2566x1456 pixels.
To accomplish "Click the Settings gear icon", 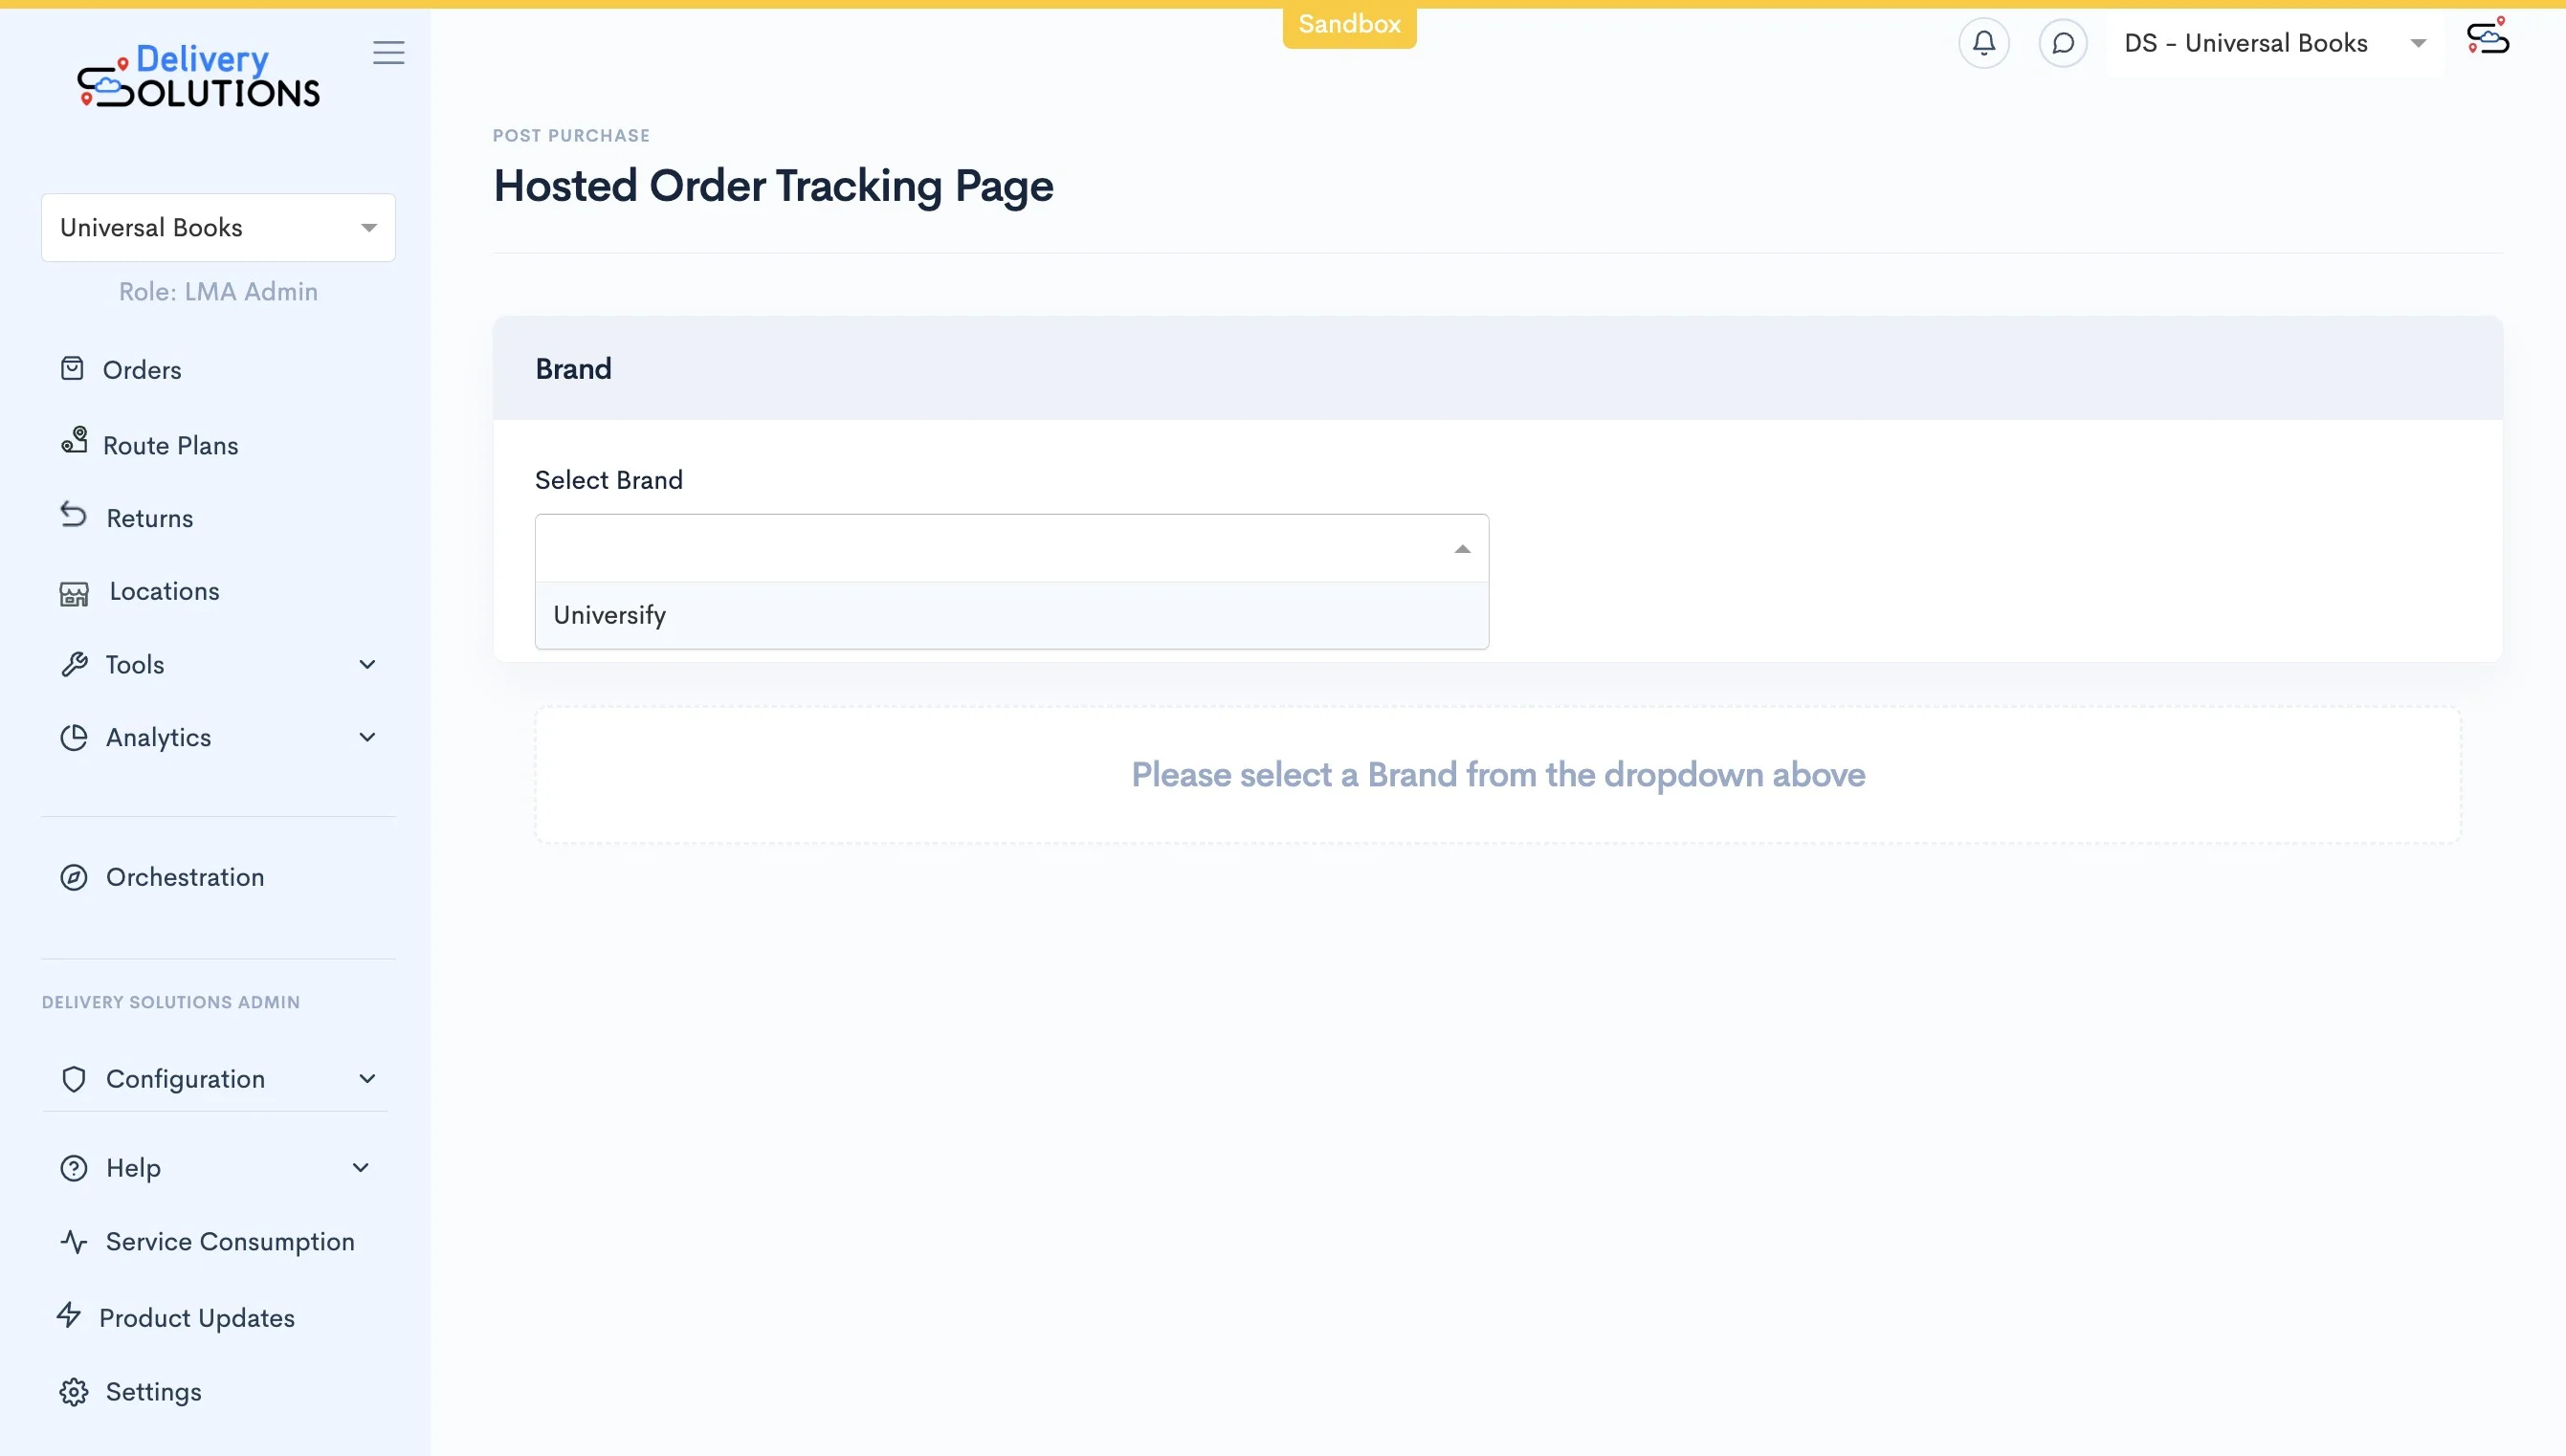I will 74,1392.
